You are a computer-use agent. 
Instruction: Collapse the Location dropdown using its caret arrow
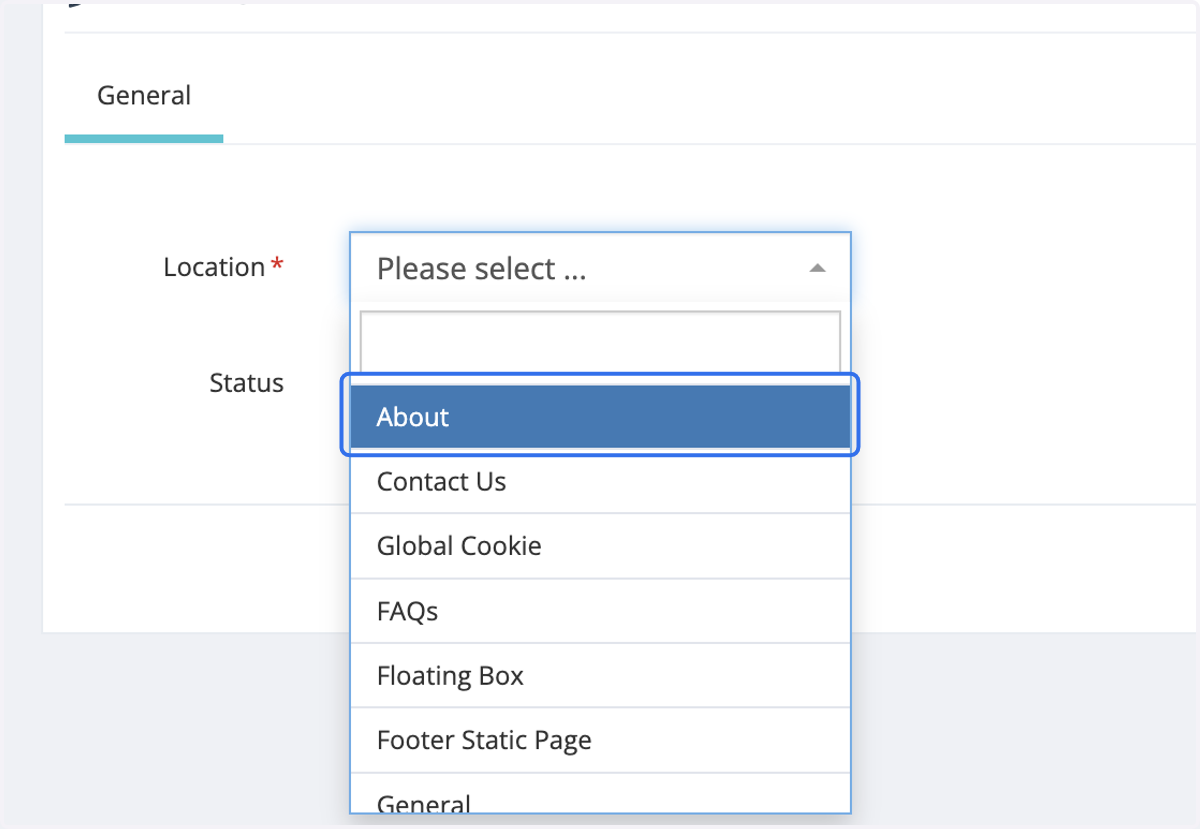click(817, 268)
